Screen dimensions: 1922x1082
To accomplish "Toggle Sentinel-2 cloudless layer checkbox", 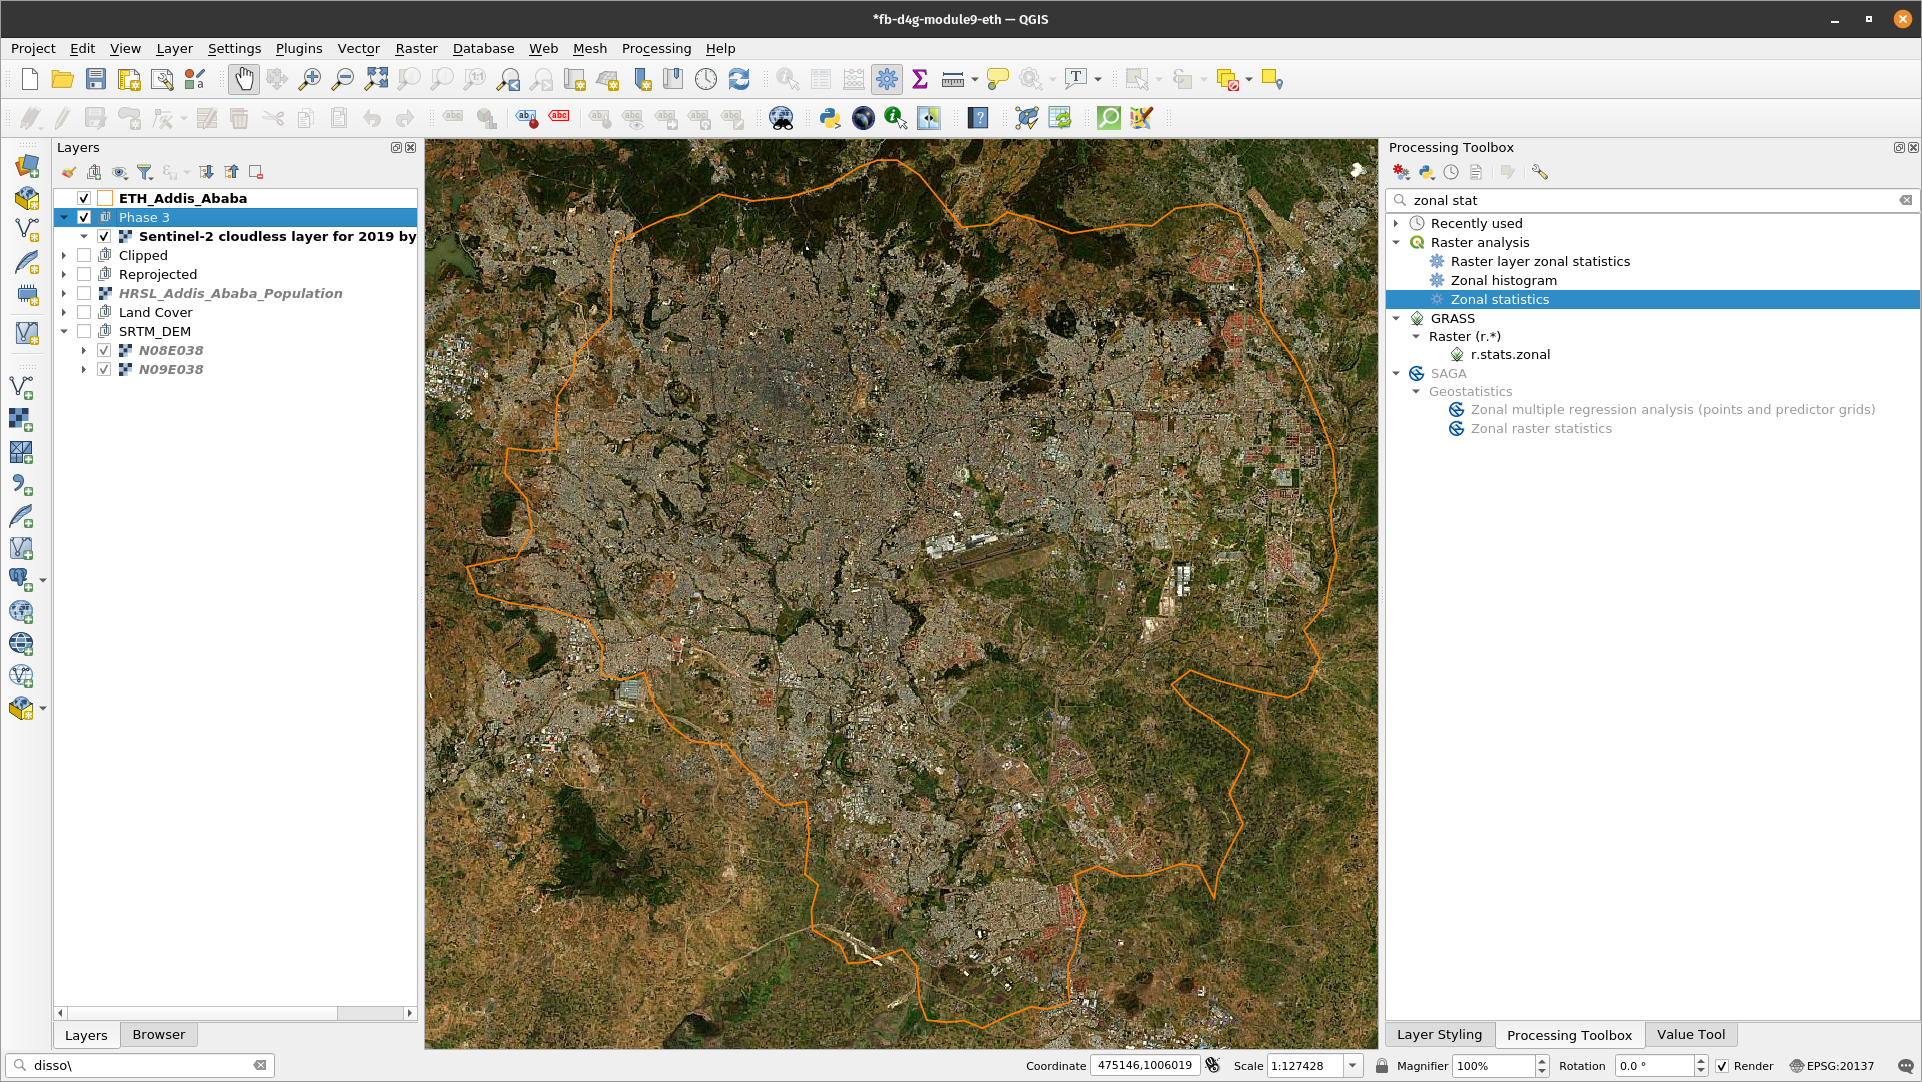I will (104, 236).
